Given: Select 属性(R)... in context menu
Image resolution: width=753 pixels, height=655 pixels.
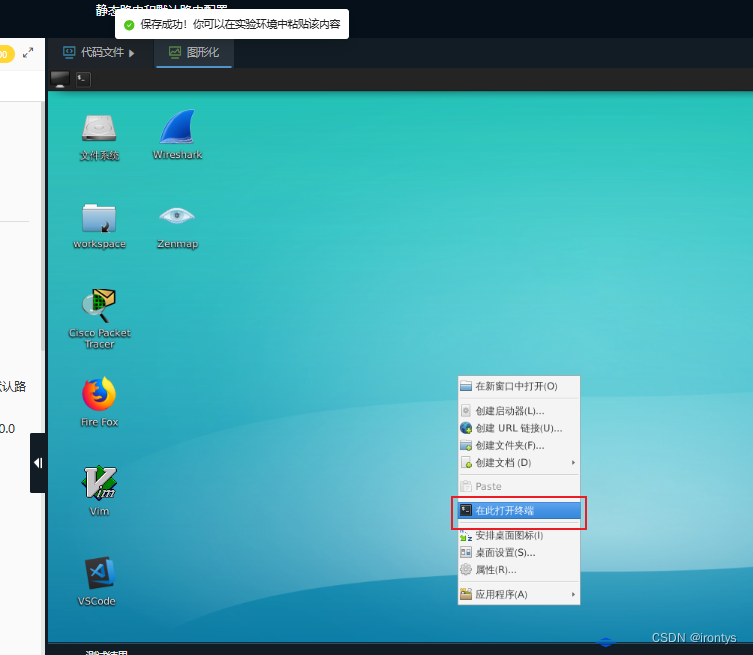Looking at the screenshot, I should click(519, 570).
